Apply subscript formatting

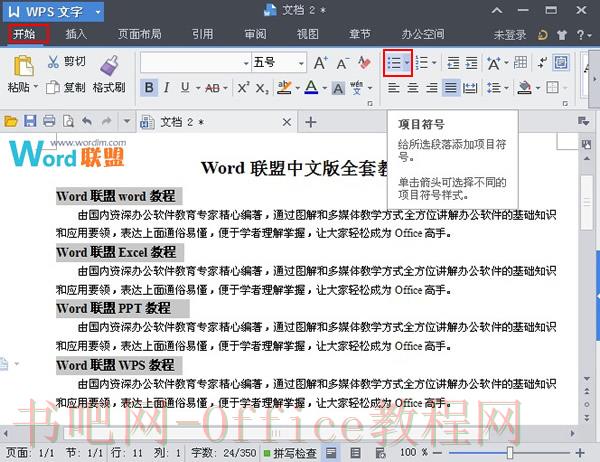point(262,88)
